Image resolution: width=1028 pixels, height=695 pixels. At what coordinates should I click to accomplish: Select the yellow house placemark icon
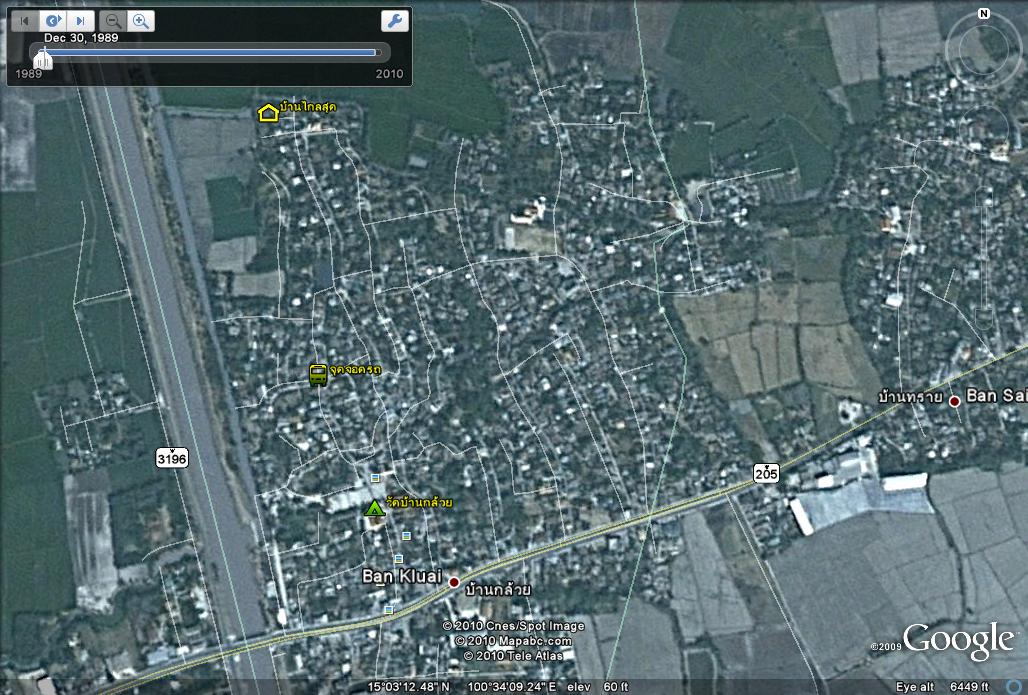pos(268,112)
